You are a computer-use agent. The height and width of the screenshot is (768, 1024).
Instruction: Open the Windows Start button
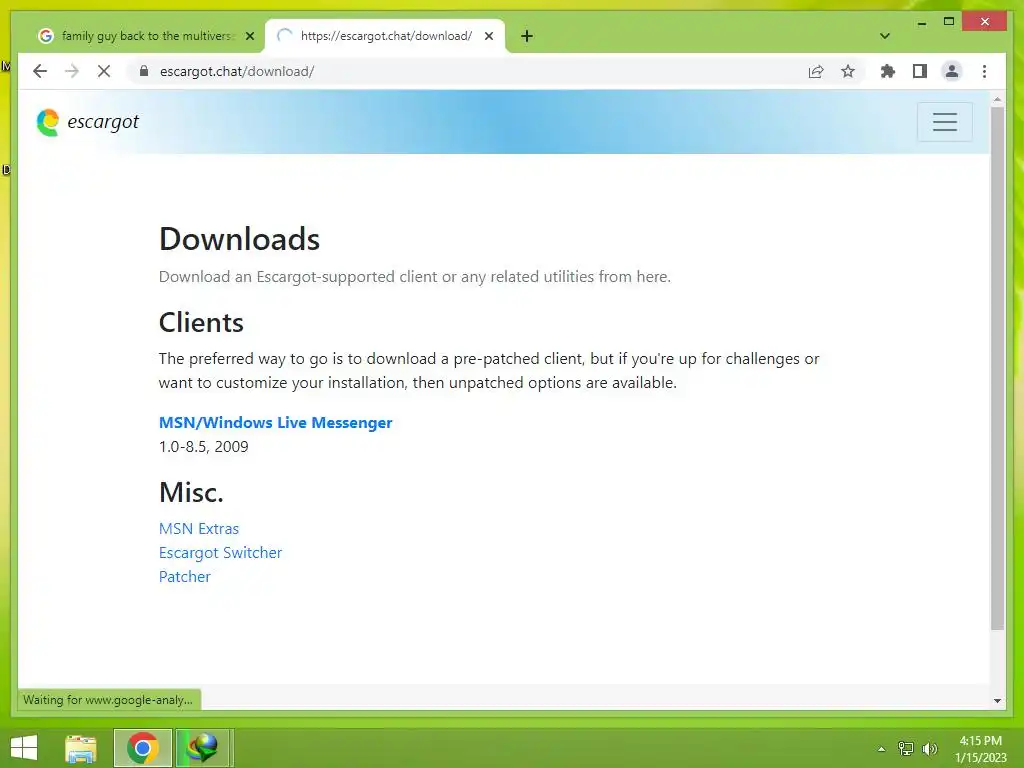coord(24,748)
